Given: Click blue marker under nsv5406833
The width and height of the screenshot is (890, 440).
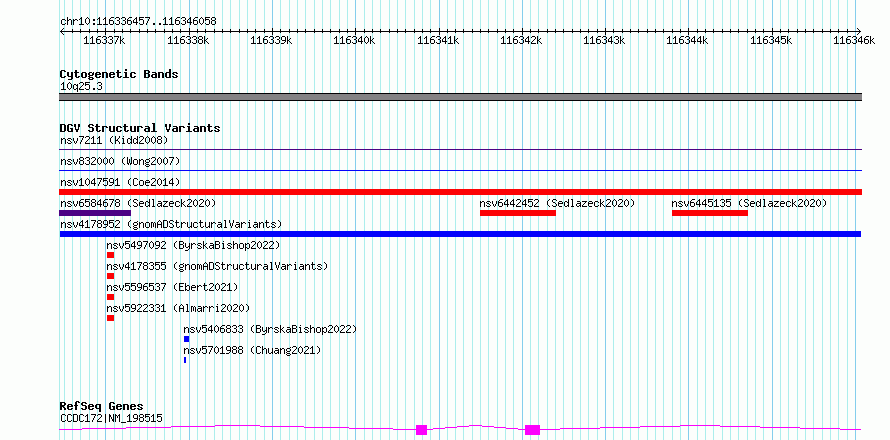Looking at the screenshot, I should tap(187, 339).
